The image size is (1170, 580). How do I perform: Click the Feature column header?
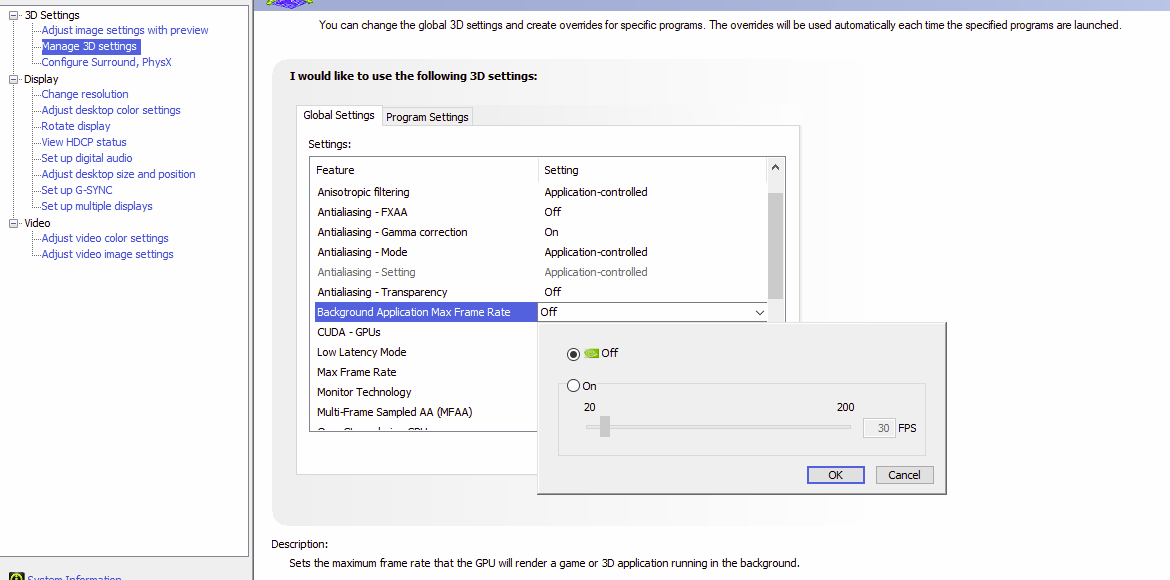click(x=424, y=170)
